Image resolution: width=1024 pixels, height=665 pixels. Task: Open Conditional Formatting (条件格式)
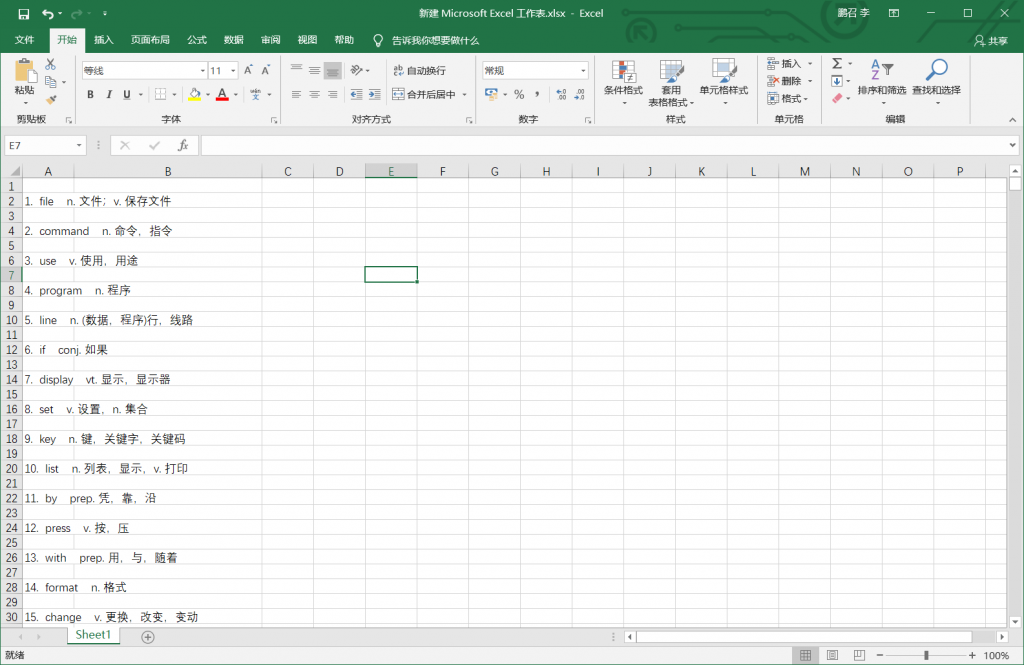(x=623, y=78)
